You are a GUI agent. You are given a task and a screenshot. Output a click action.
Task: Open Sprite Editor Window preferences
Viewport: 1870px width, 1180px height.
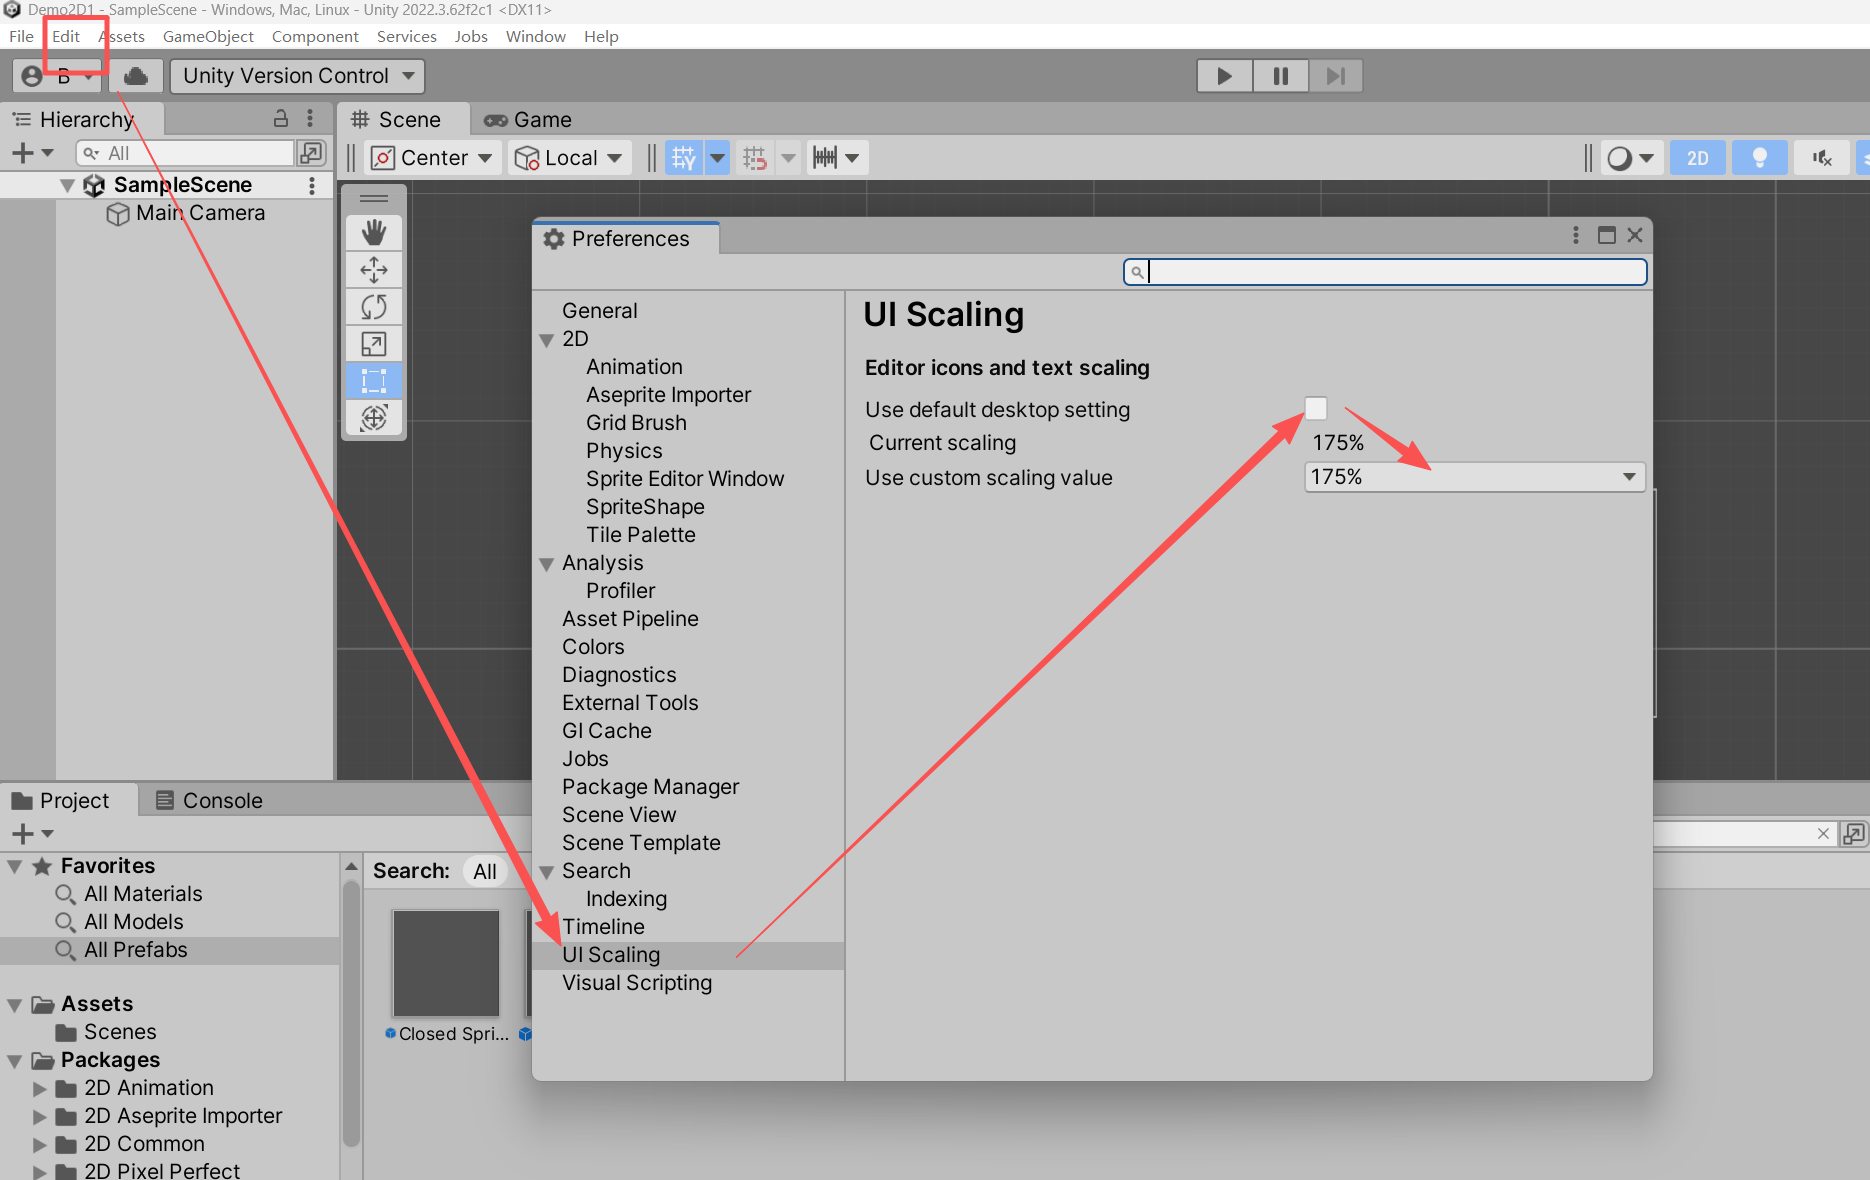click(685, 479)
